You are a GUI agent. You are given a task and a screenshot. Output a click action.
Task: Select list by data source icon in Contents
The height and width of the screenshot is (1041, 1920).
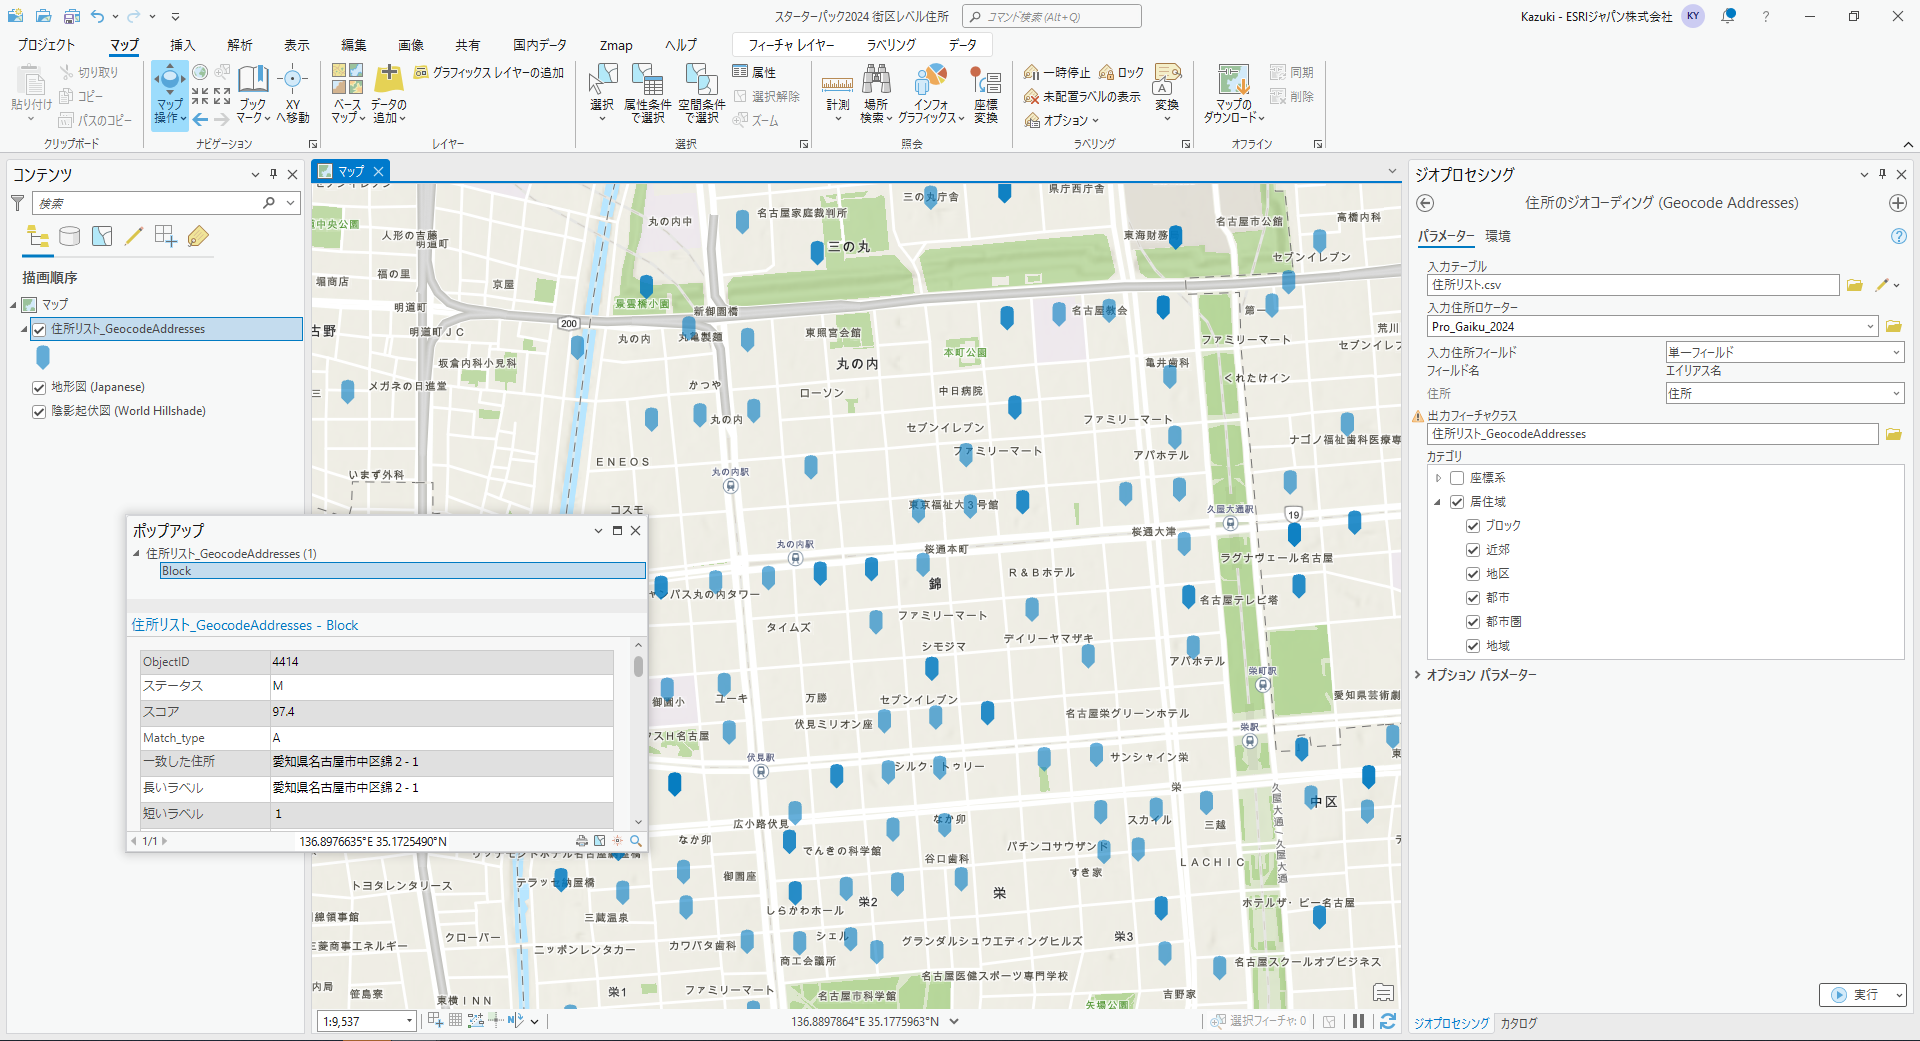69,236
